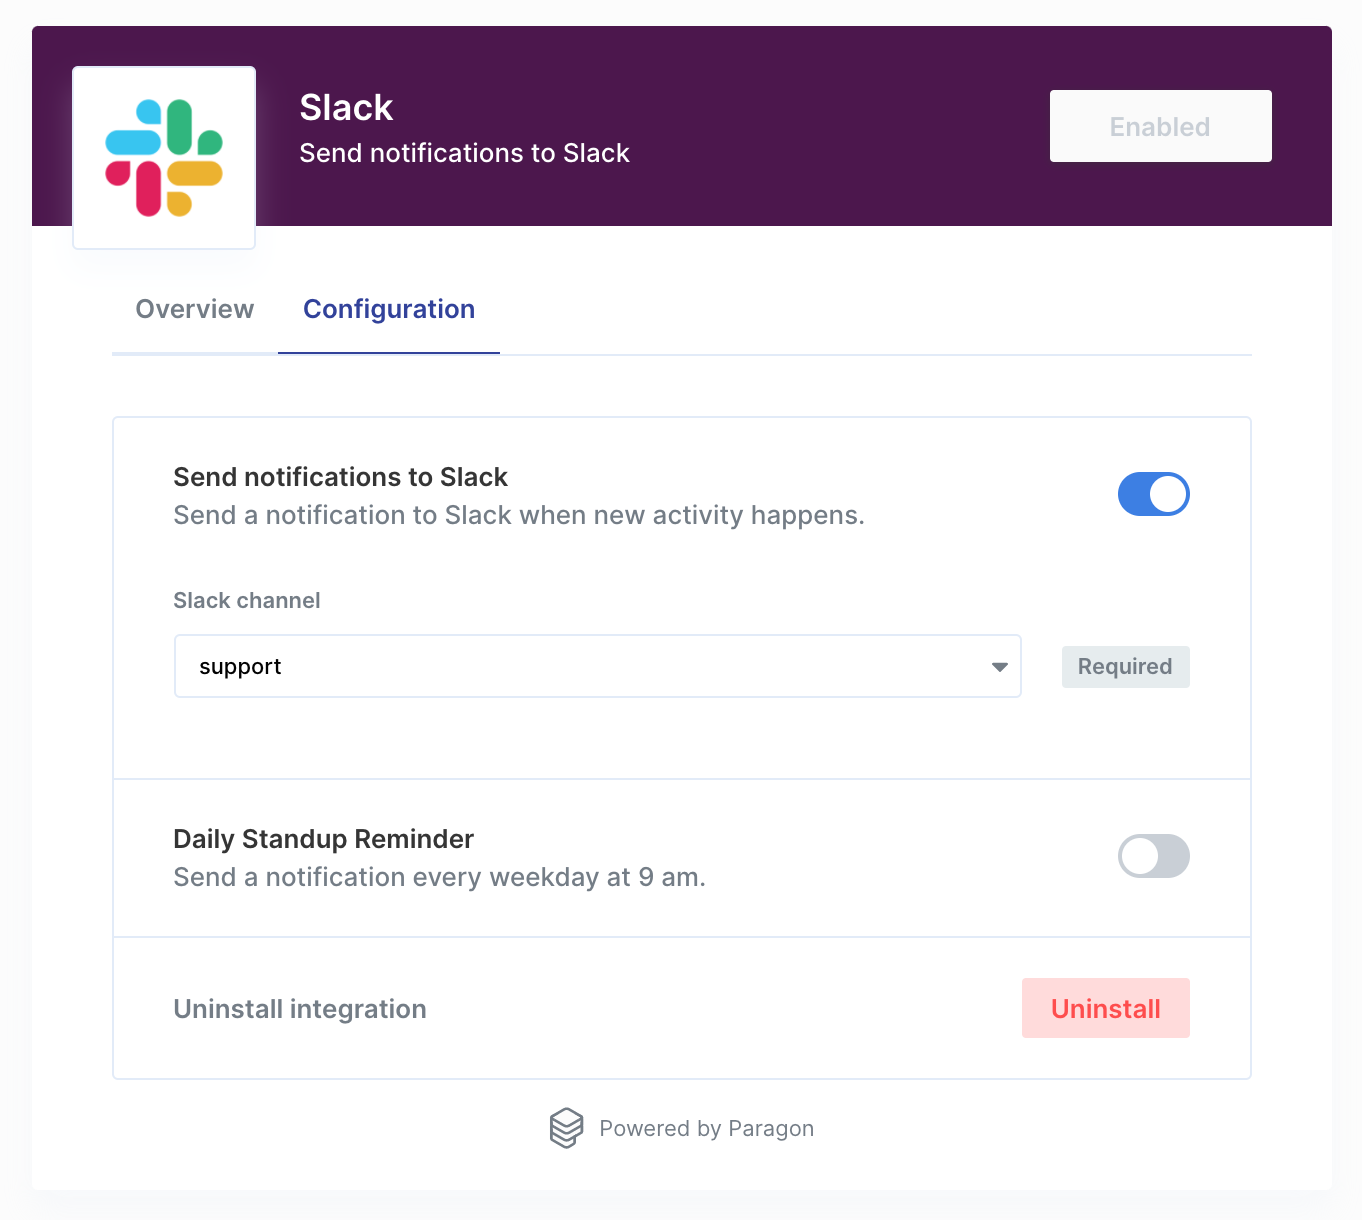Turn off the Send notifications to Slack toggle

coord(1153,494)
